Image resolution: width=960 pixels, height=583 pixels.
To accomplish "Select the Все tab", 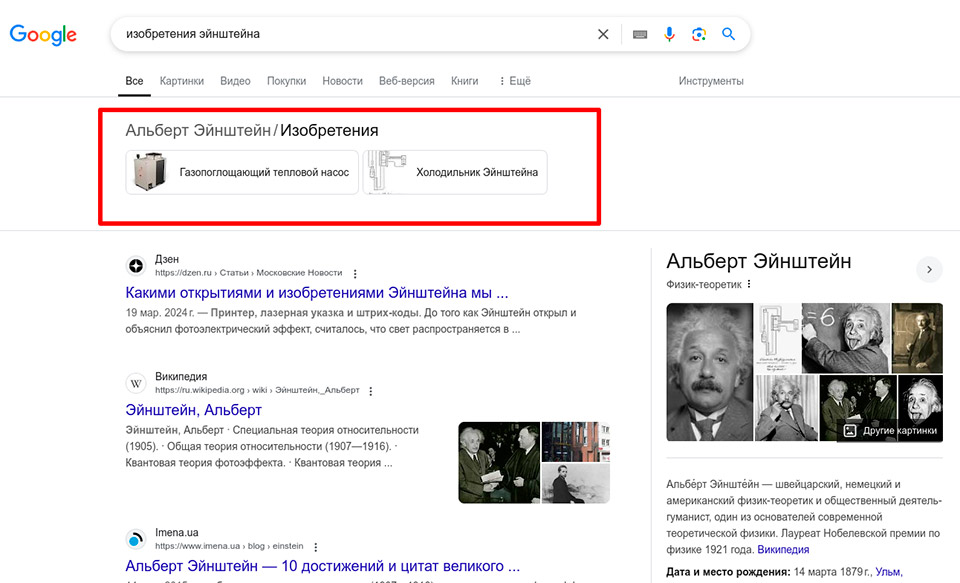I will [134, 81].
